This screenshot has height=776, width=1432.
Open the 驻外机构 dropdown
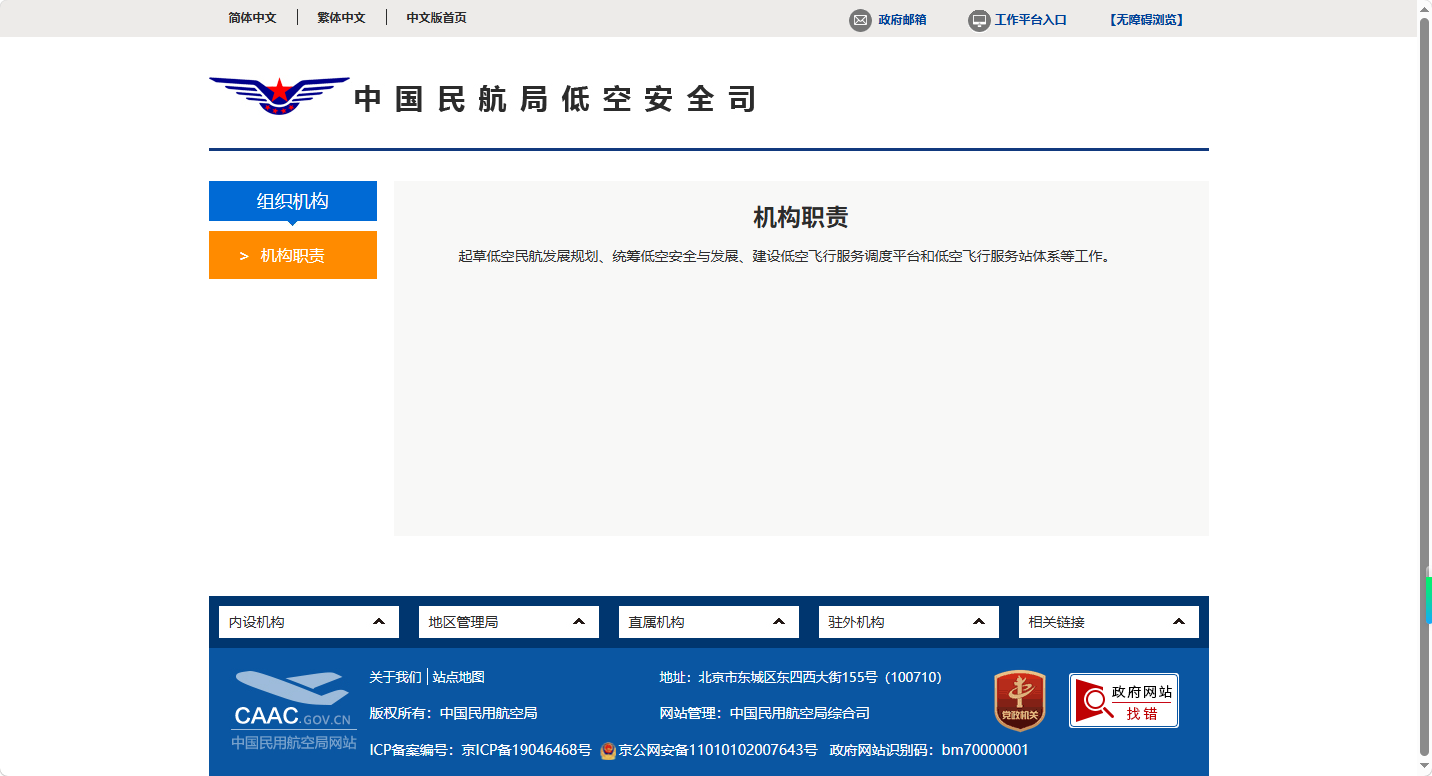click(909, 622)
